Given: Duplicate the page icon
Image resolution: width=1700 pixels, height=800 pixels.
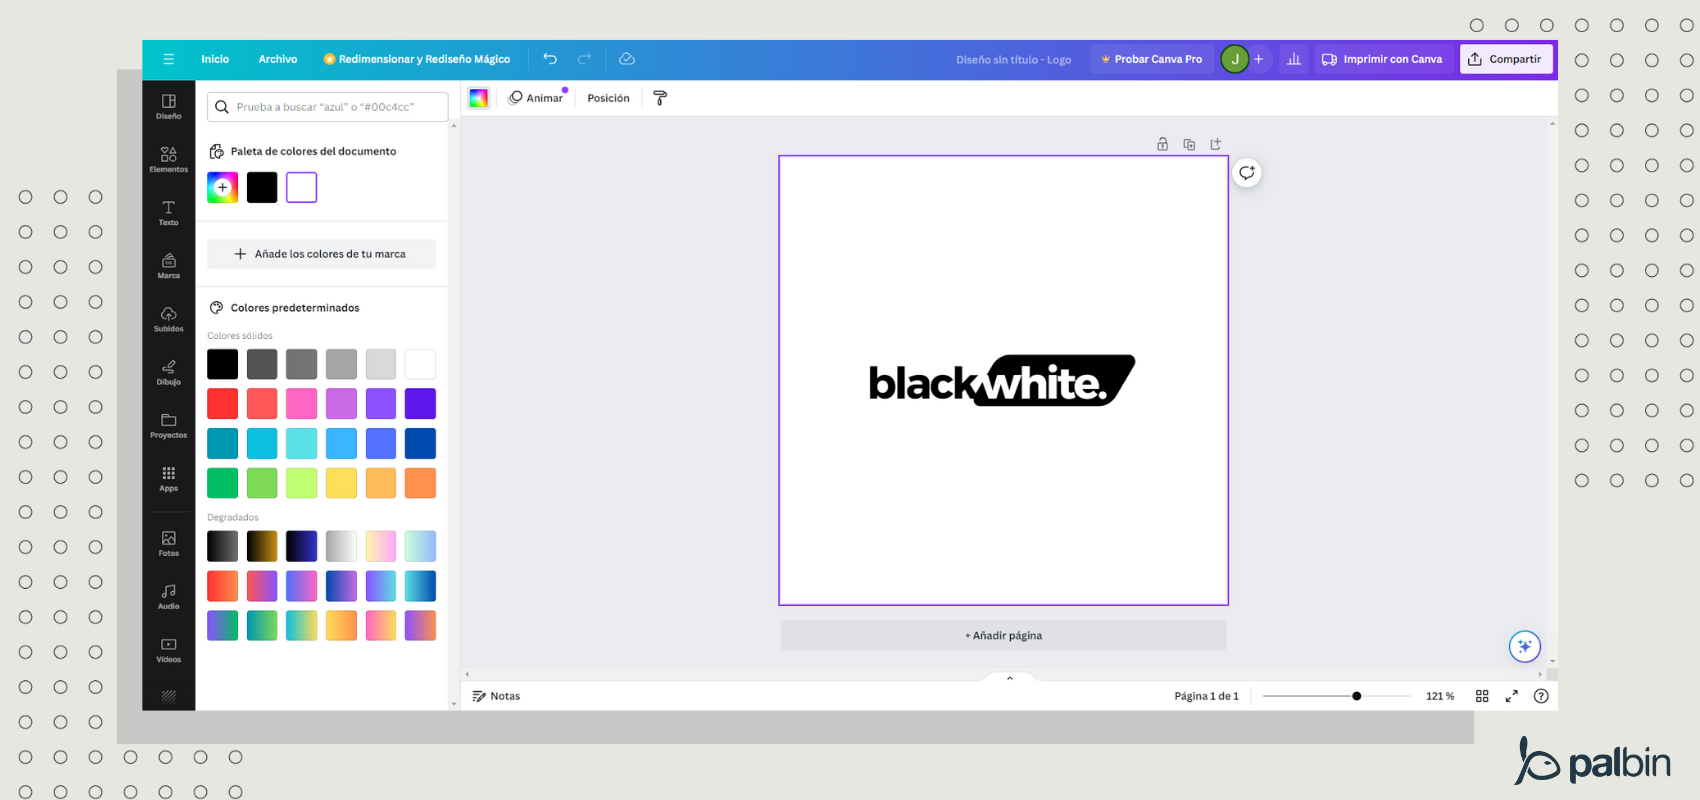Looking at the screenshot, I should (x=1189, y=144).
